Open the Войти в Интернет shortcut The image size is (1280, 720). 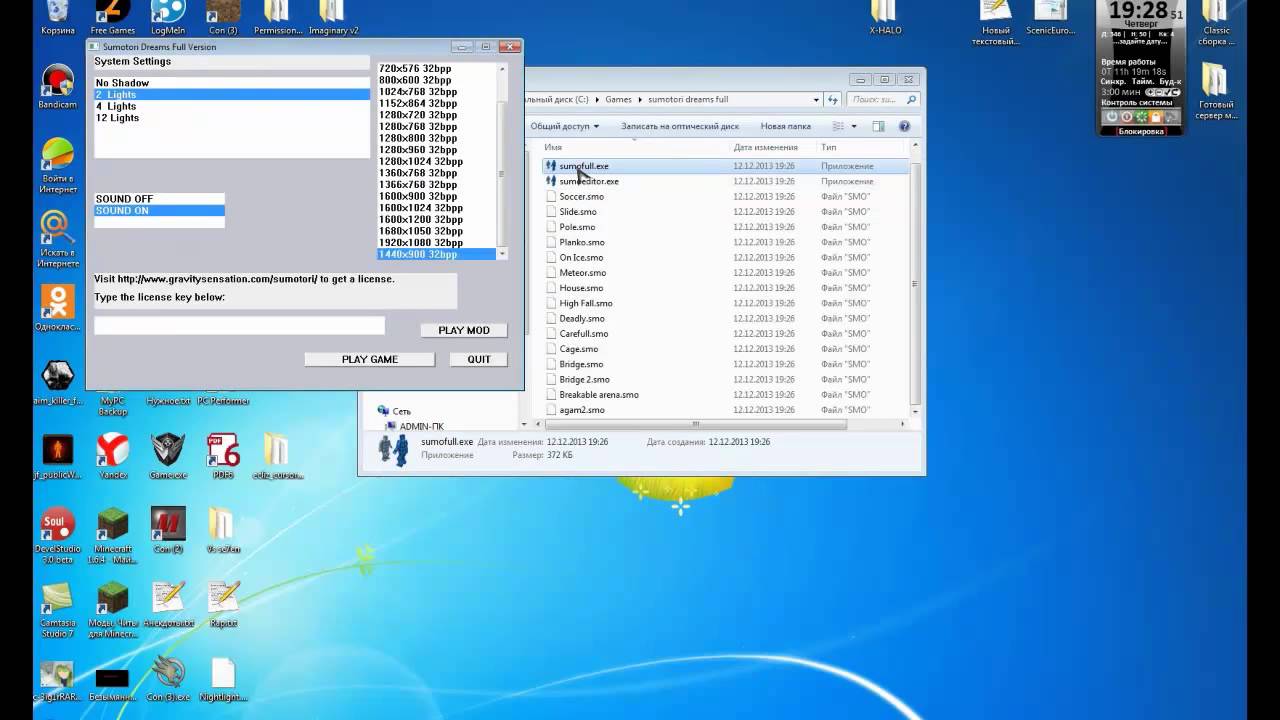click(57, 165)
